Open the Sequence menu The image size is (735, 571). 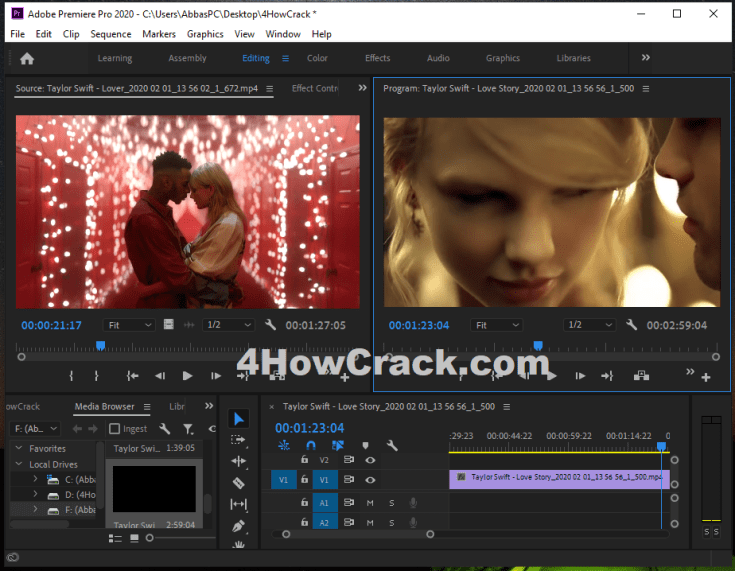pos(110,34)
